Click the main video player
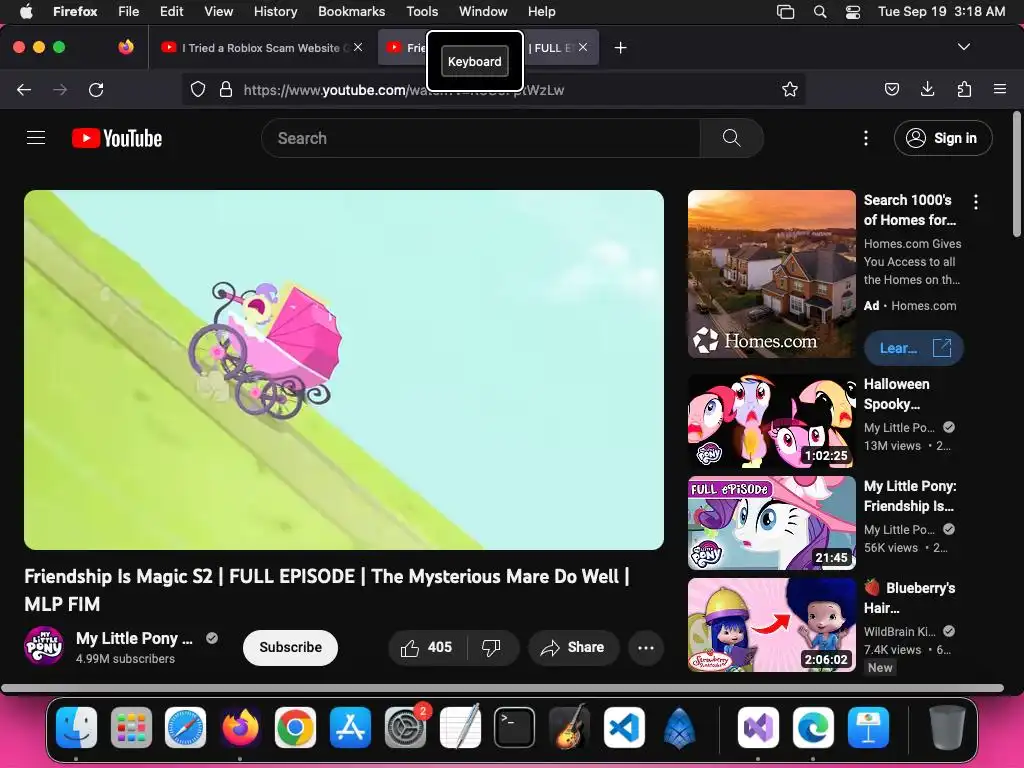This screenshot has height=768, width=1024. [x=344, y=370]
